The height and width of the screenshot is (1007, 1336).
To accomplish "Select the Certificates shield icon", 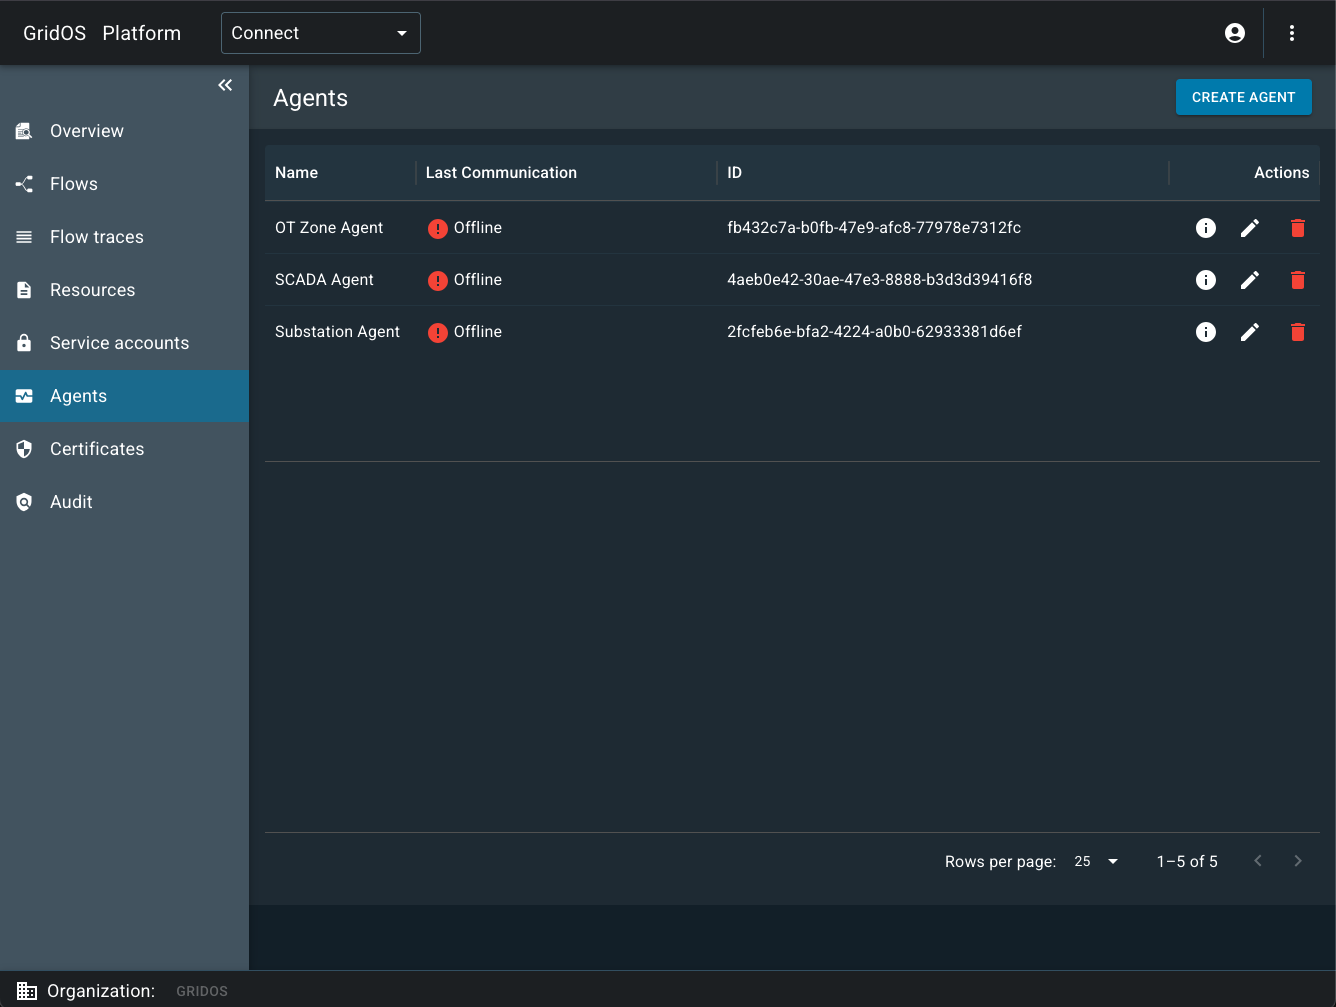I will (x=24, y=449).
